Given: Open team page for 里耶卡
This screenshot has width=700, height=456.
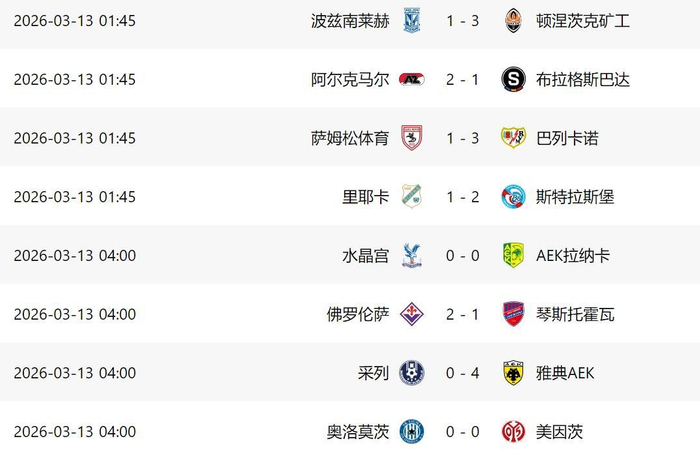Looking at the screenshot, I should [366, 197].
